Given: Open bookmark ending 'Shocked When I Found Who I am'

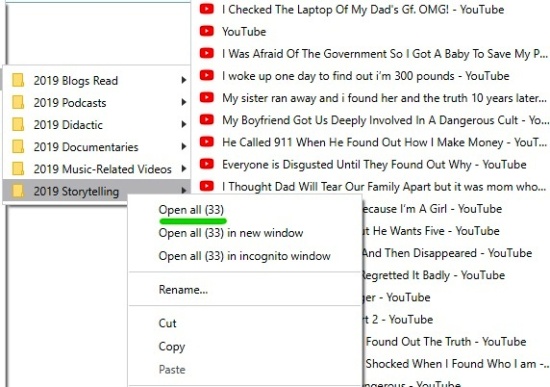Looking at the screenshot, I should point(456,364).
